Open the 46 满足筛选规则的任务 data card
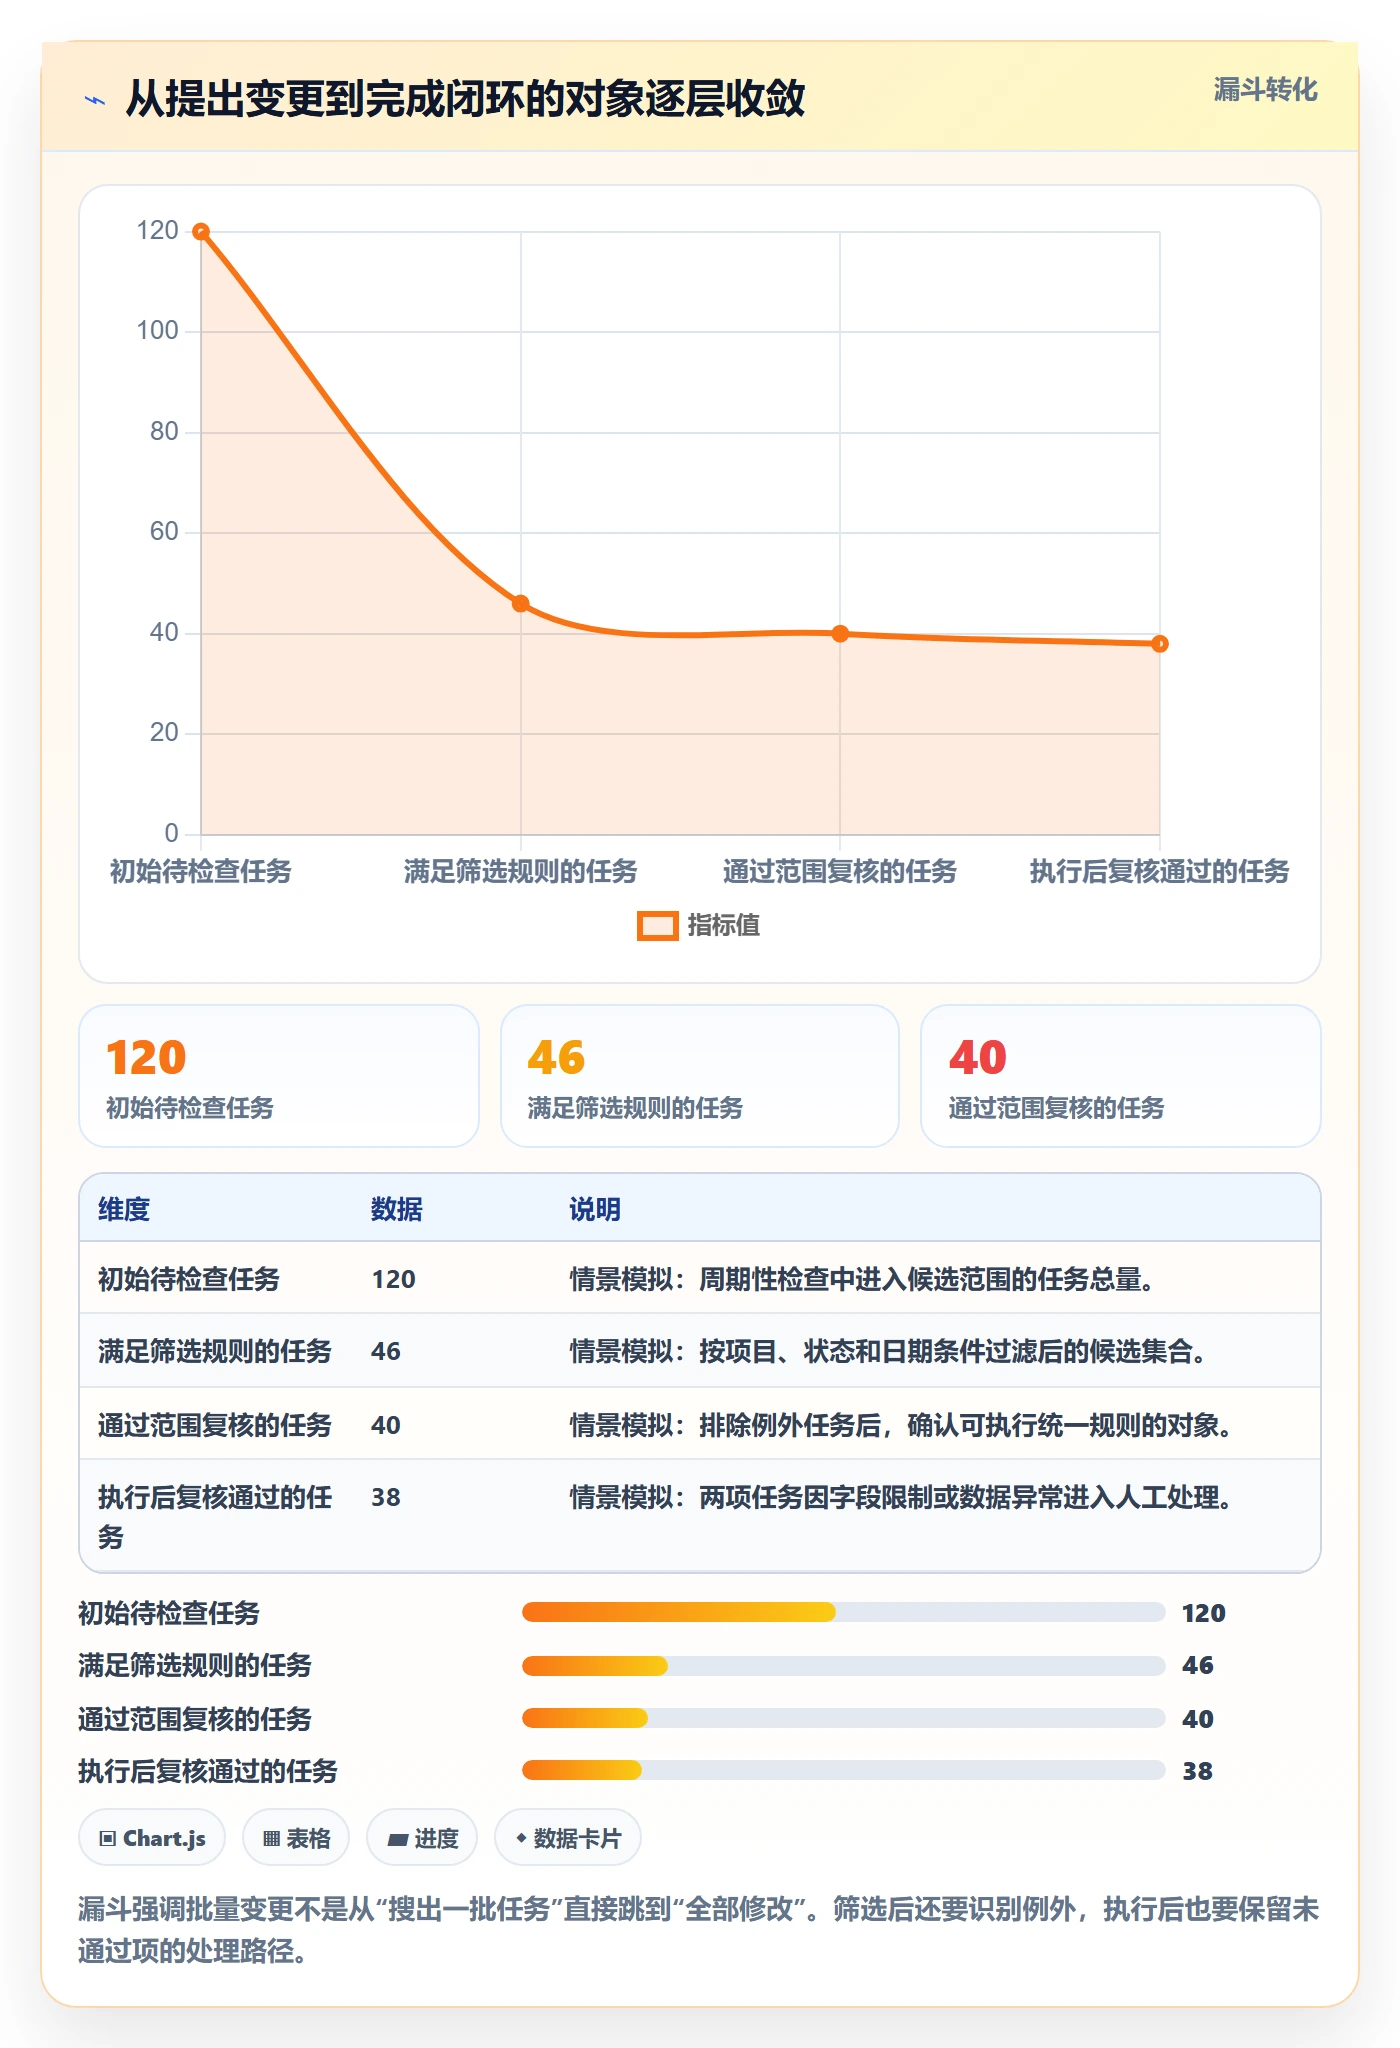The height and width of the screenshot is (2048, 1400). (x=700, y=1076)
